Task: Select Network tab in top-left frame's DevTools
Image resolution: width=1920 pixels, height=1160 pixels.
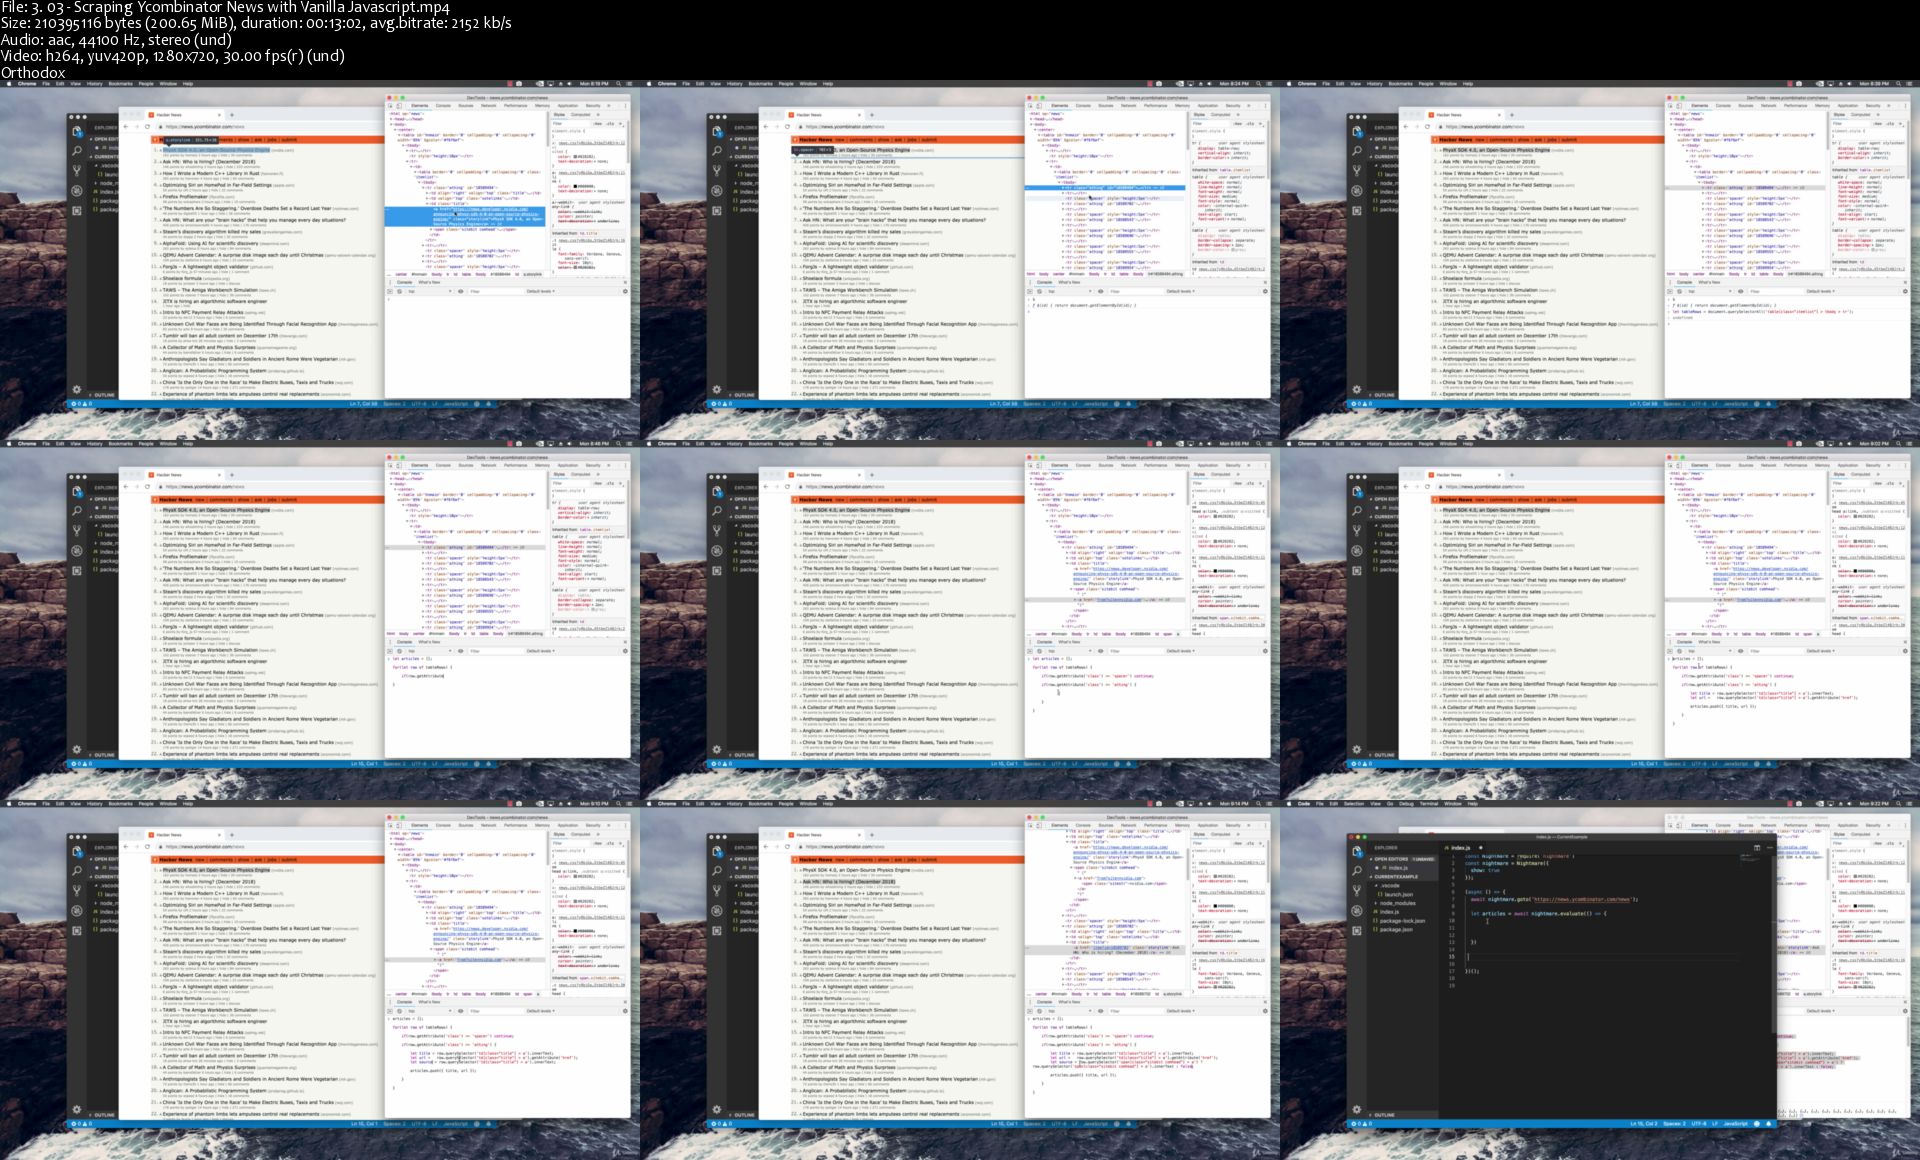Action: 488,105
